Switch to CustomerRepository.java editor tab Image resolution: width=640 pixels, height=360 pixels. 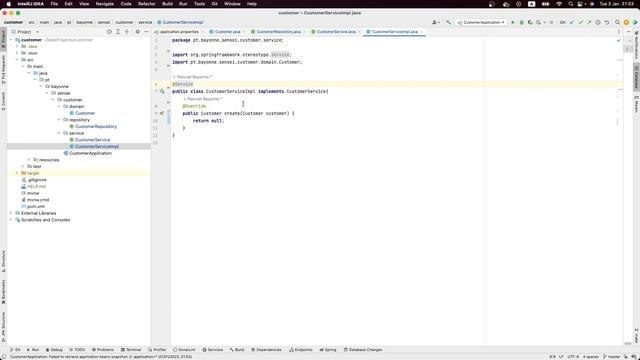click(x=278, y=32)
